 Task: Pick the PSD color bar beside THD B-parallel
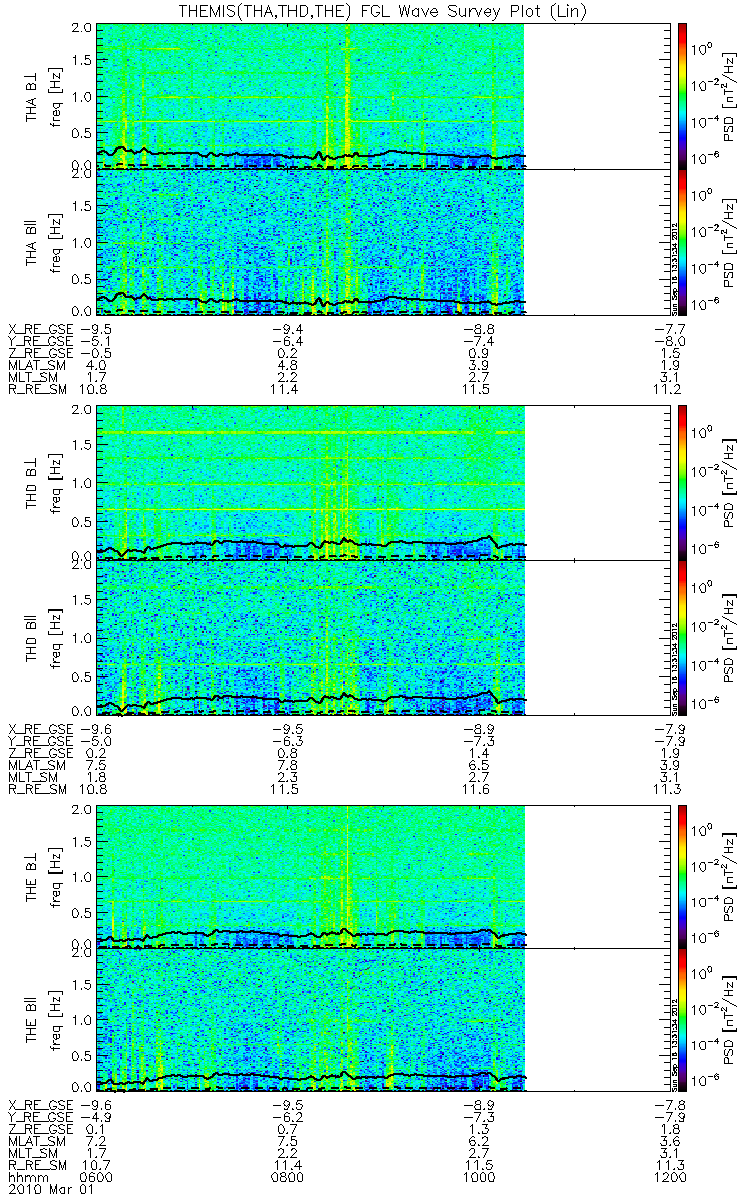(682, 637)
